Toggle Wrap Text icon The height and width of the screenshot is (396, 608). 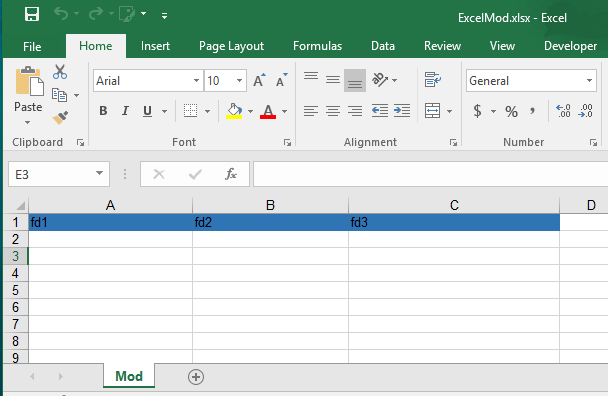[432, 80]
